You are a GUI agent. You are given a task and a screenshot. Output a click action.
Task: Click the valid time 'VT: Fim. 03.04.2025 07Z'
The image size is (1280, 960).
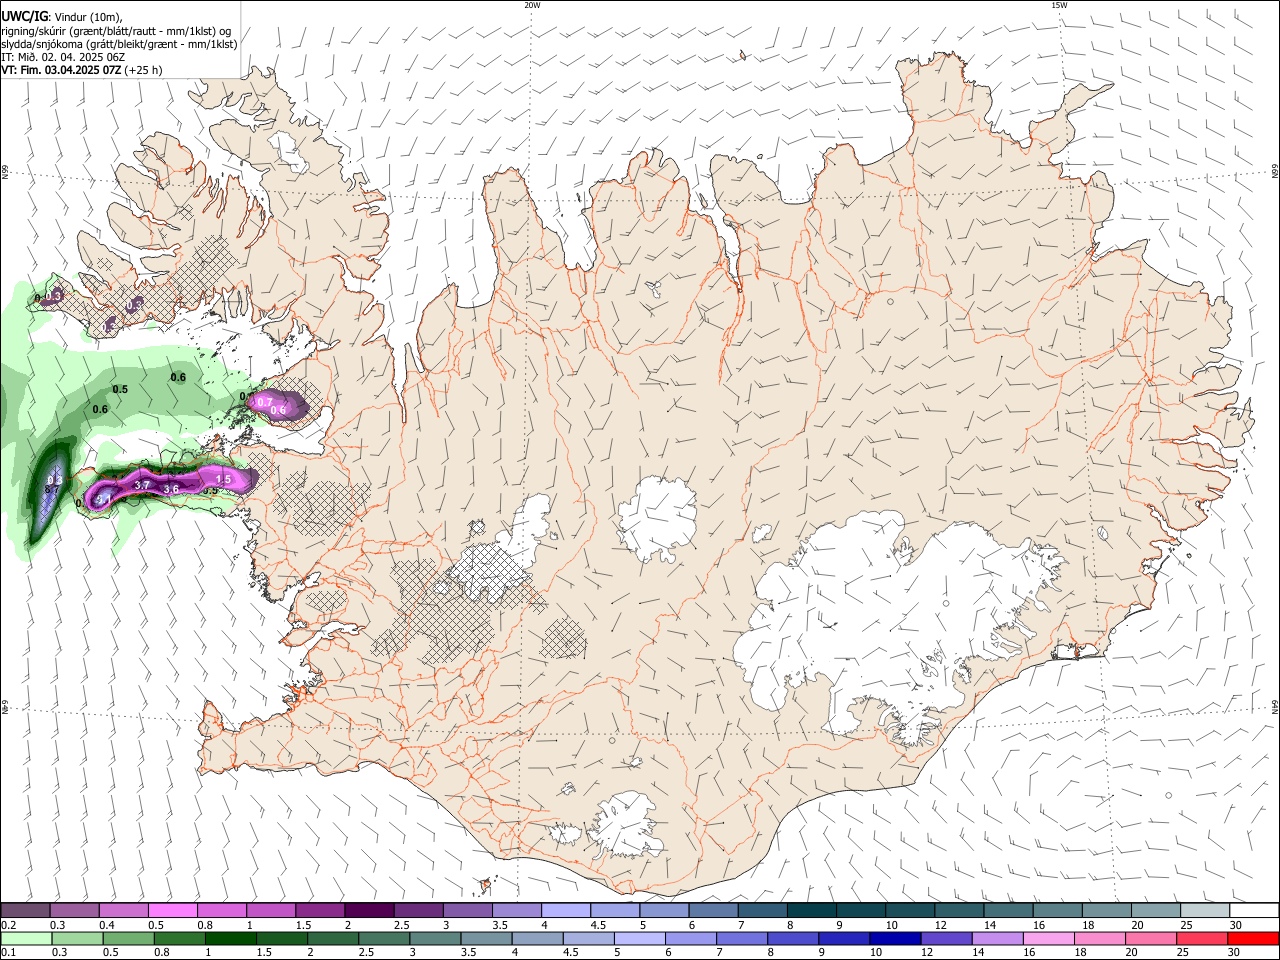(61, 70)
